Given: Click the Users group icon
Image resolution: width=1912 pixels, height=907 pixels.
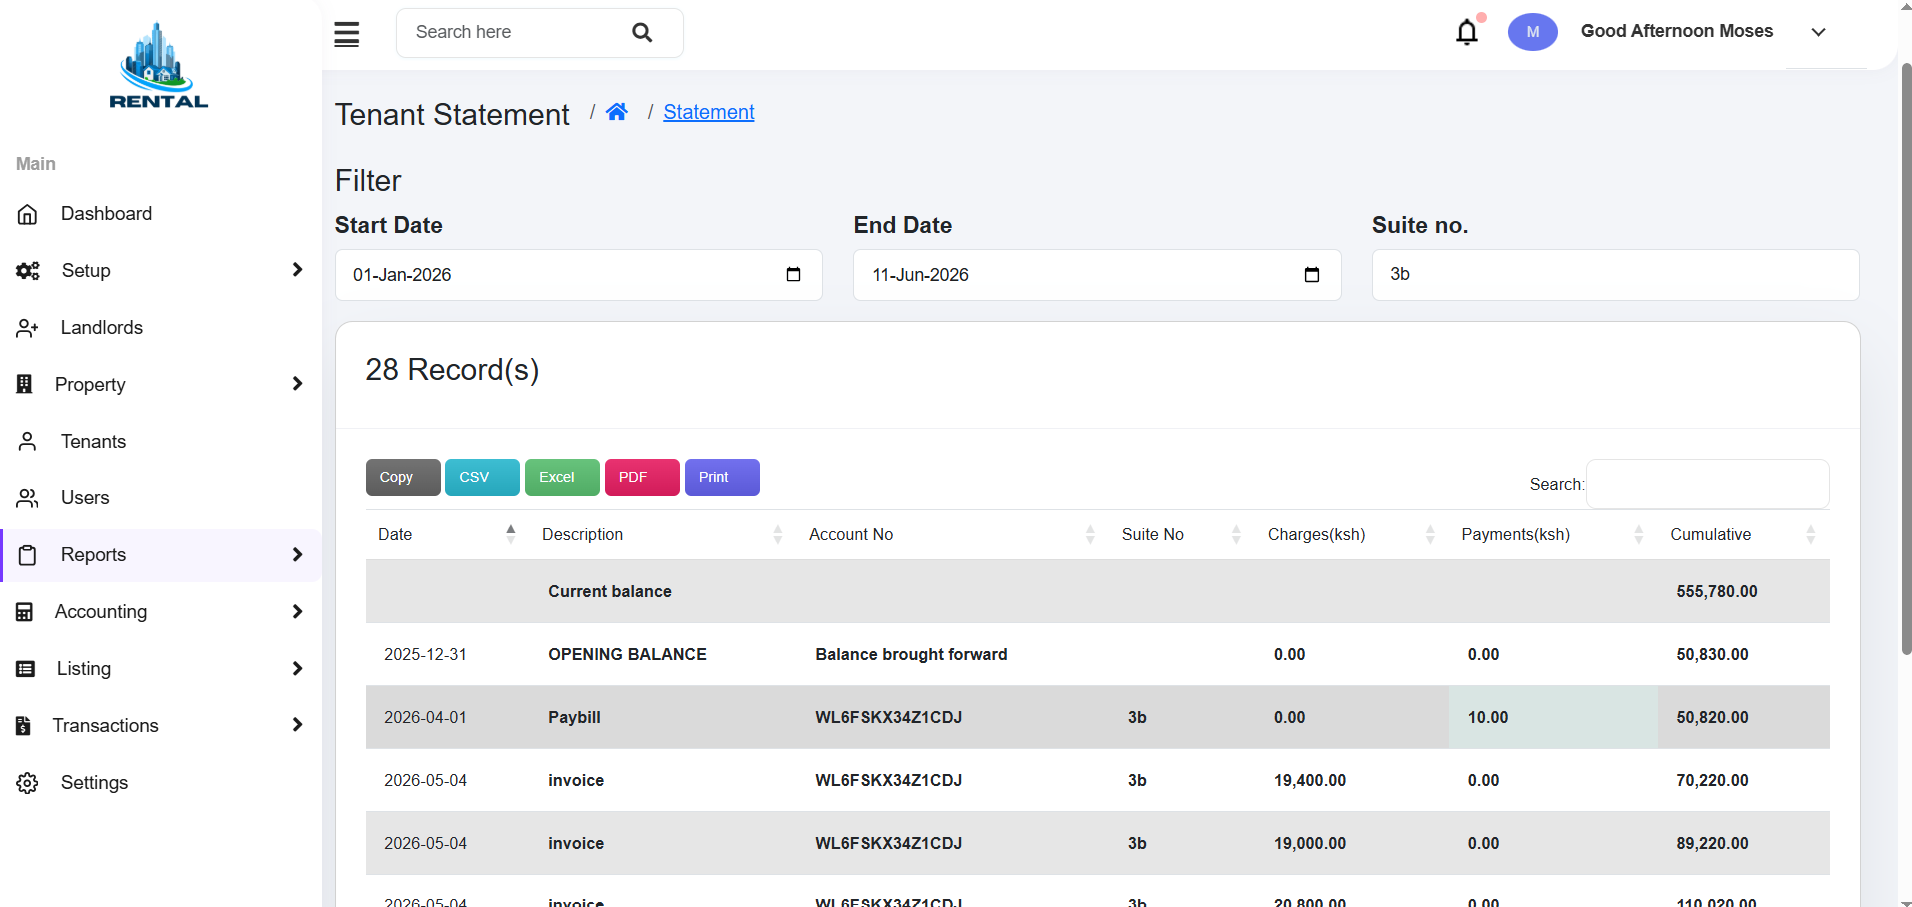Looking at the screenshot, I should coord(28,498).
